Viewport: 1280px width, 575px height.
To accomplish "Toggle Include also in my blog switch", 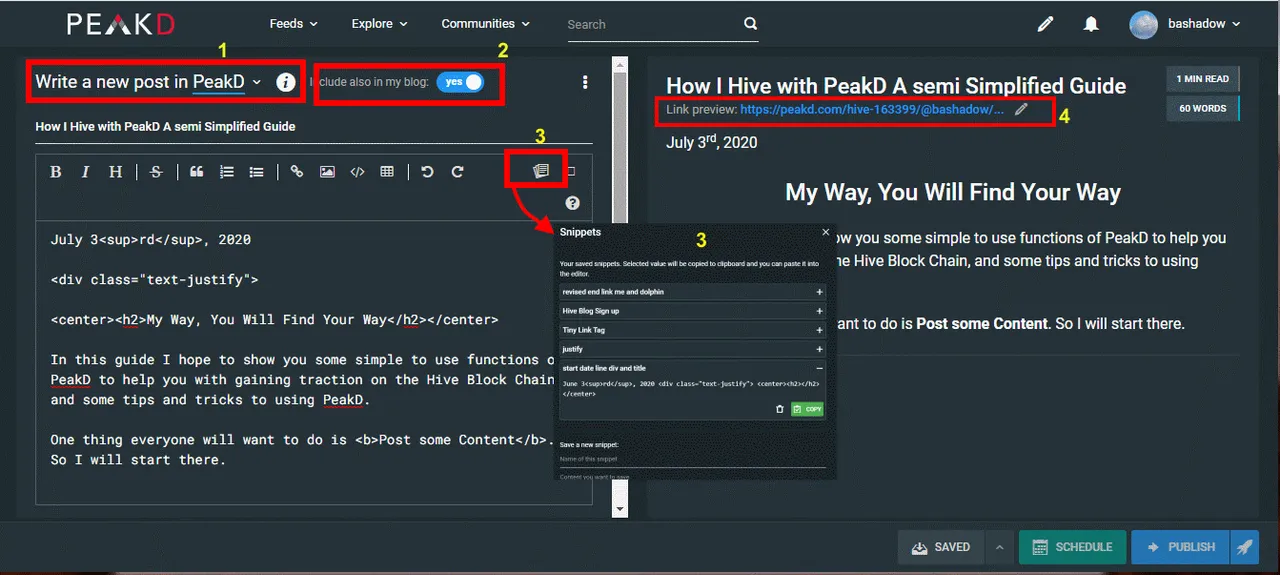I will coord(460,82).
